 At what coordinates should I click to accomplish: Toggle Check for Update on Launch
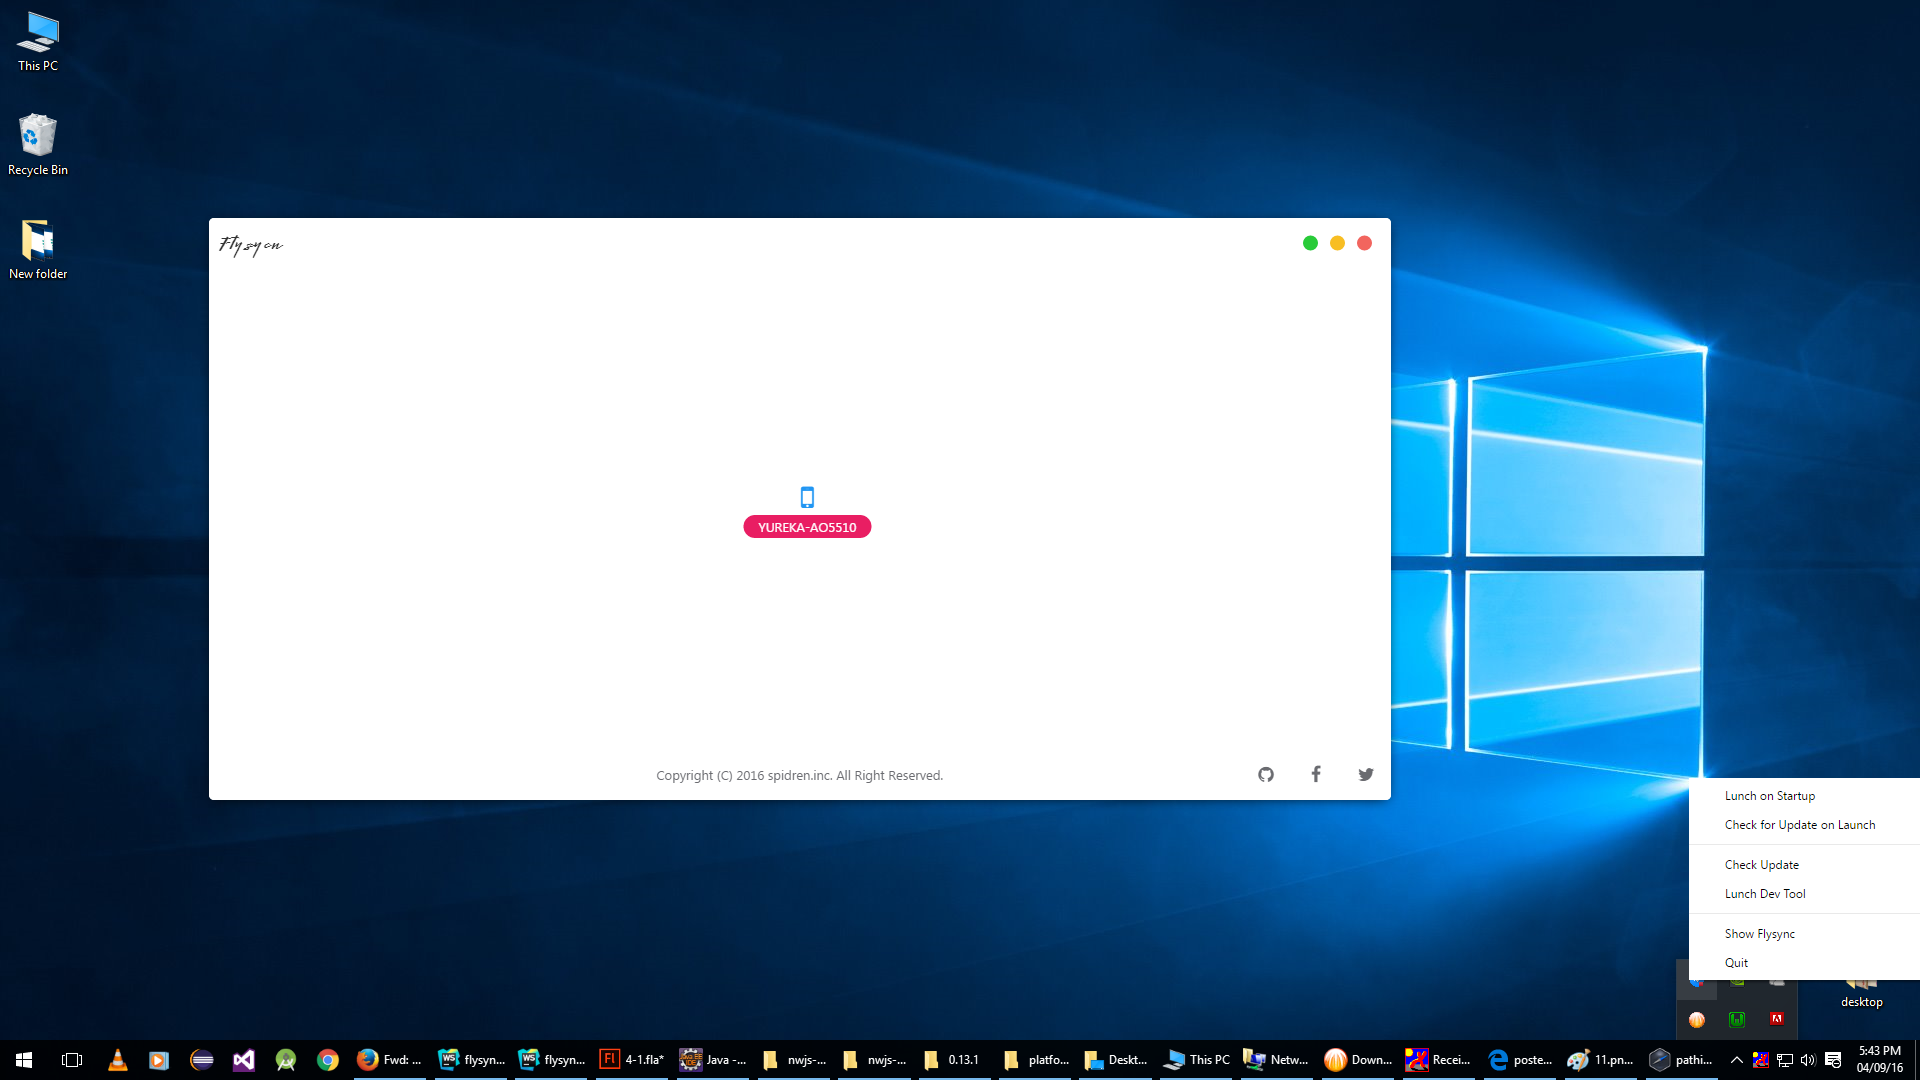pyautogui.click(x=1799, y=825)
